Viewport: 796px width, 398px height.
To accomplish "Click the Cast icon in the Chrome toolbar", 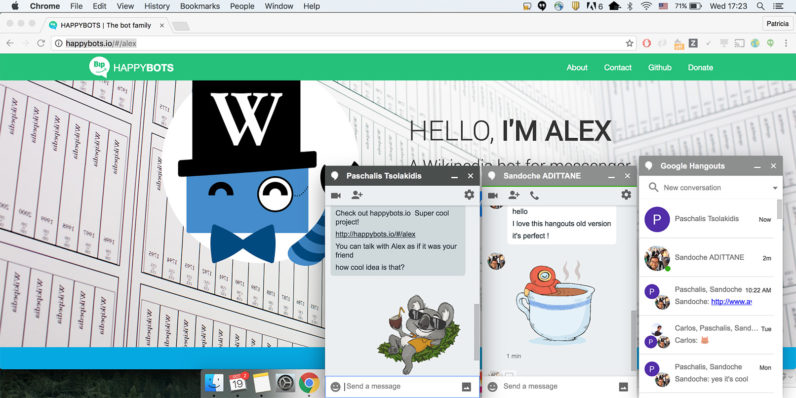I will (739, 43).
